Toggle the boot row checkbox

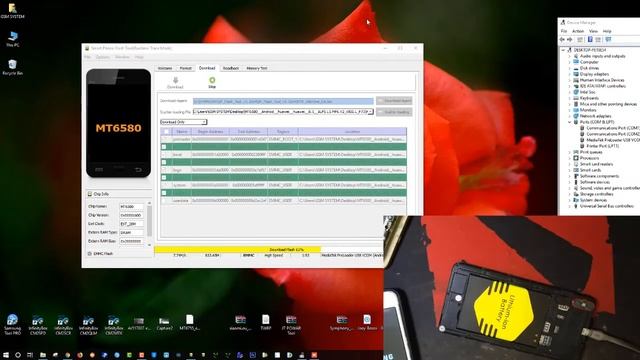pyautogui.click(x=164, y=155)
